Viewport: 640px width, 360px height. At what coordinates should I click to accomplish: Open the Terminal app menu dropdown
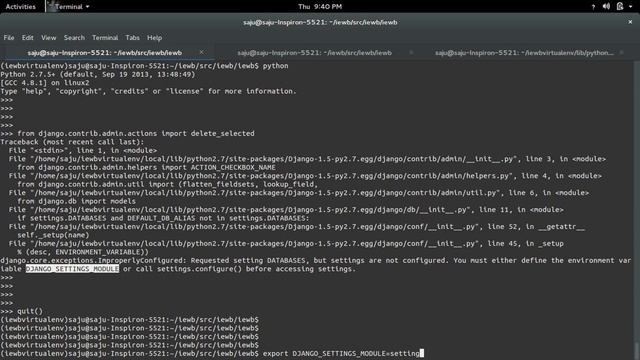pos(69,7)
